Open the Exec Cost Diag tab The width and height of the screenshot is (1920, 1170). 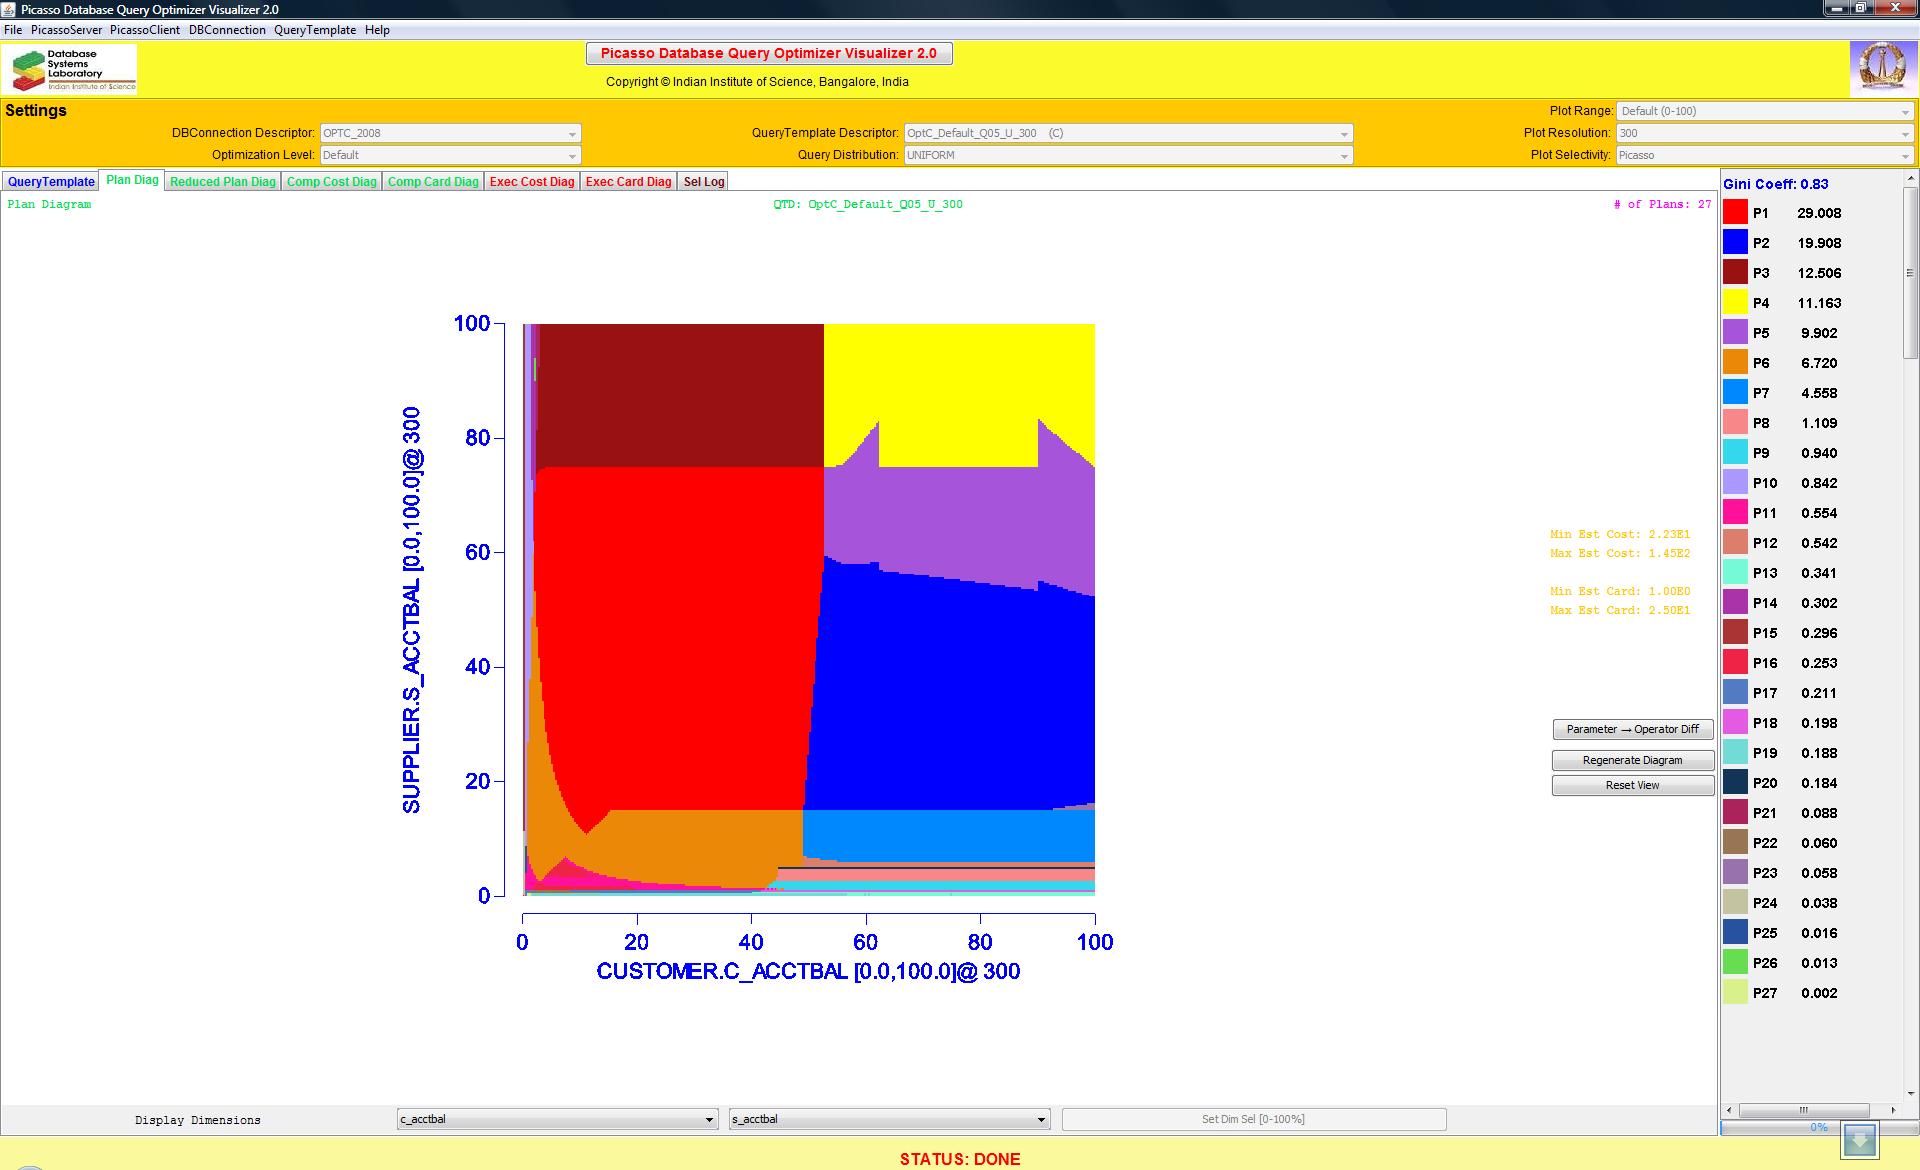(532, 181)
